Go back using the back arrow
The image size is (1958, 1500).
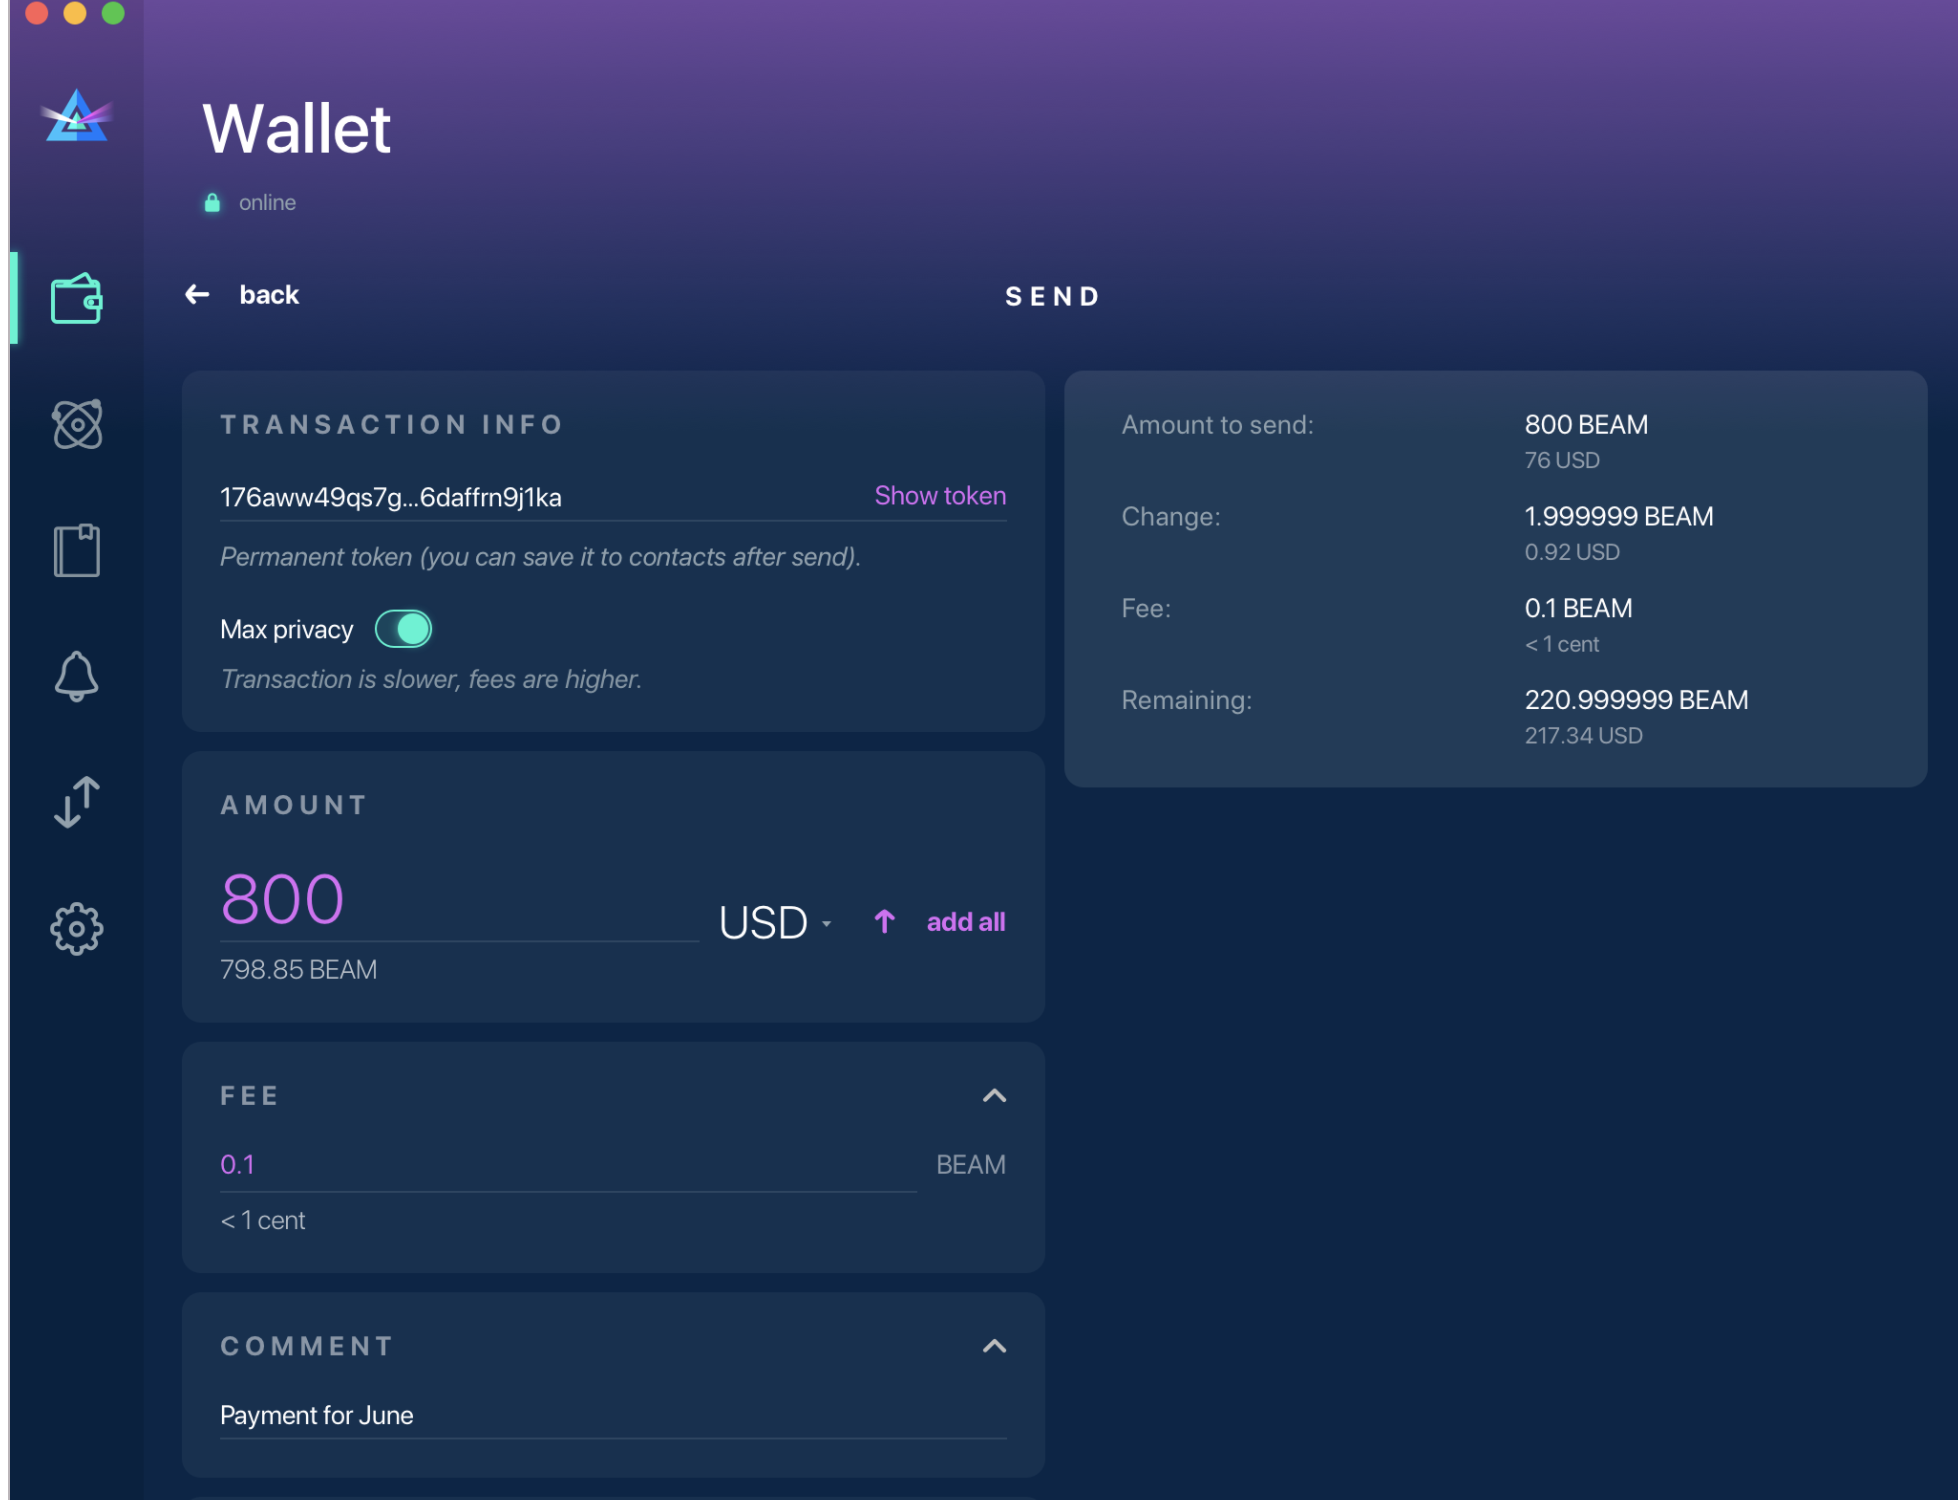tap(197, 294)
